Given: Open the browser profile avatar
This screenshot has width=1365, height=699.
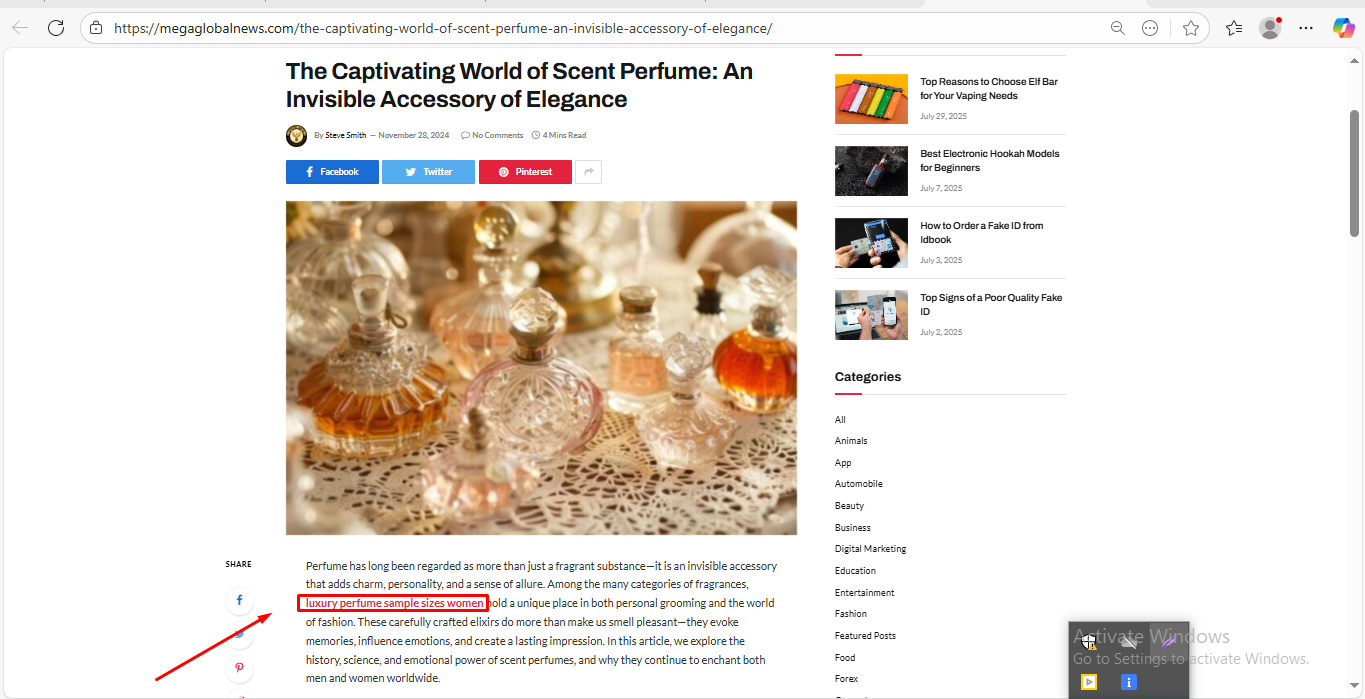Looking at the screenshot, I should (x=1270, y=28).
